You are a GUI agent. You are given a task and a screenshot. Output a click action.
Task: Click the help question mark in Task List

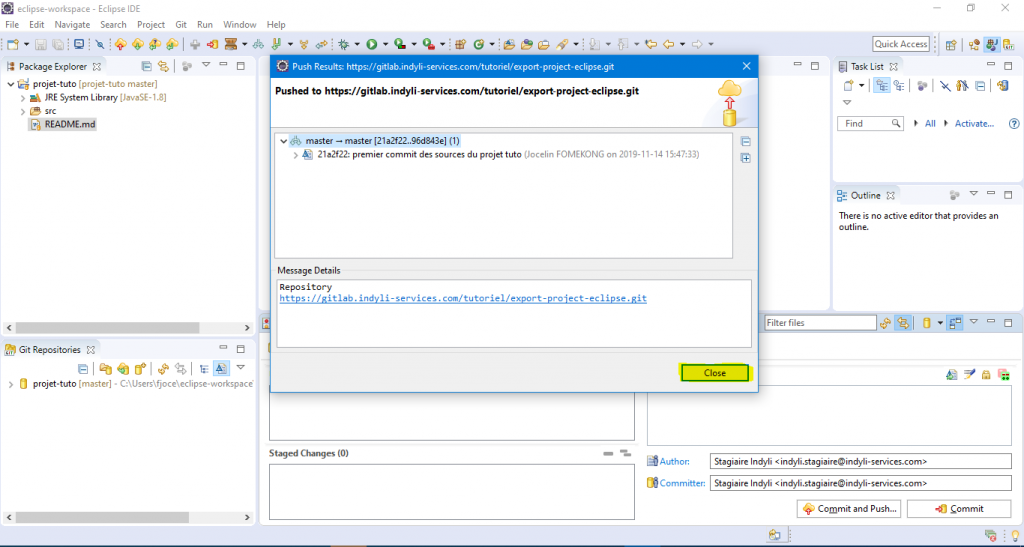[1014, 123]
